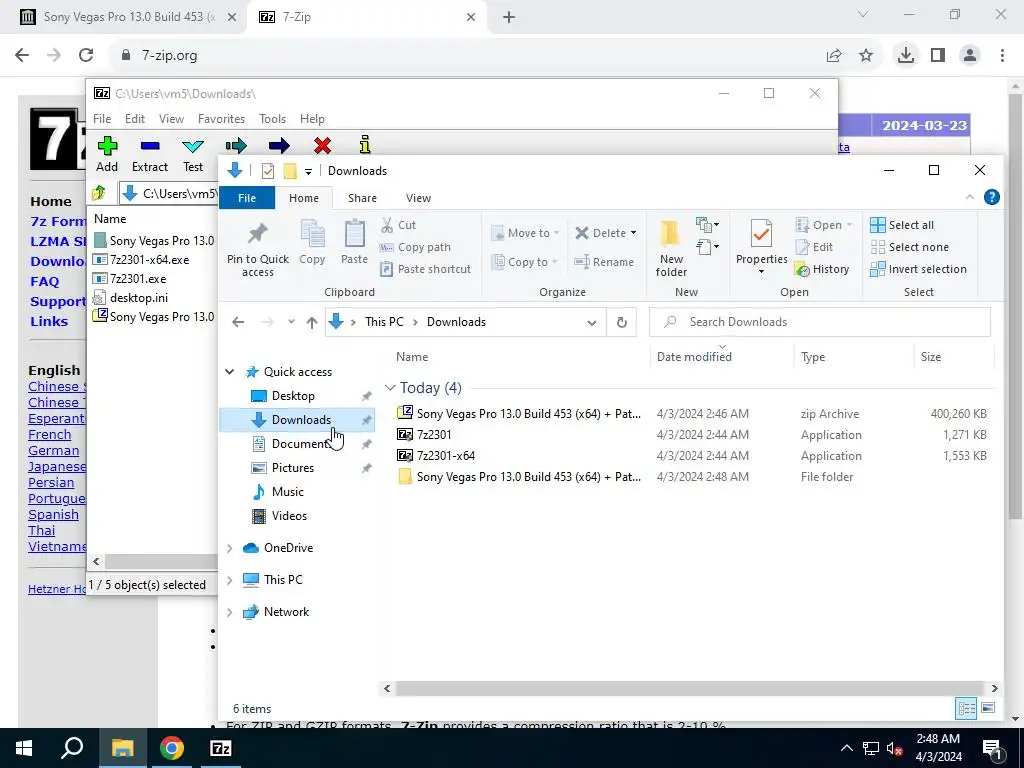1024x768 pixels.
Task: Collapse the Today (4) group
Action: (x=391, y=388)
